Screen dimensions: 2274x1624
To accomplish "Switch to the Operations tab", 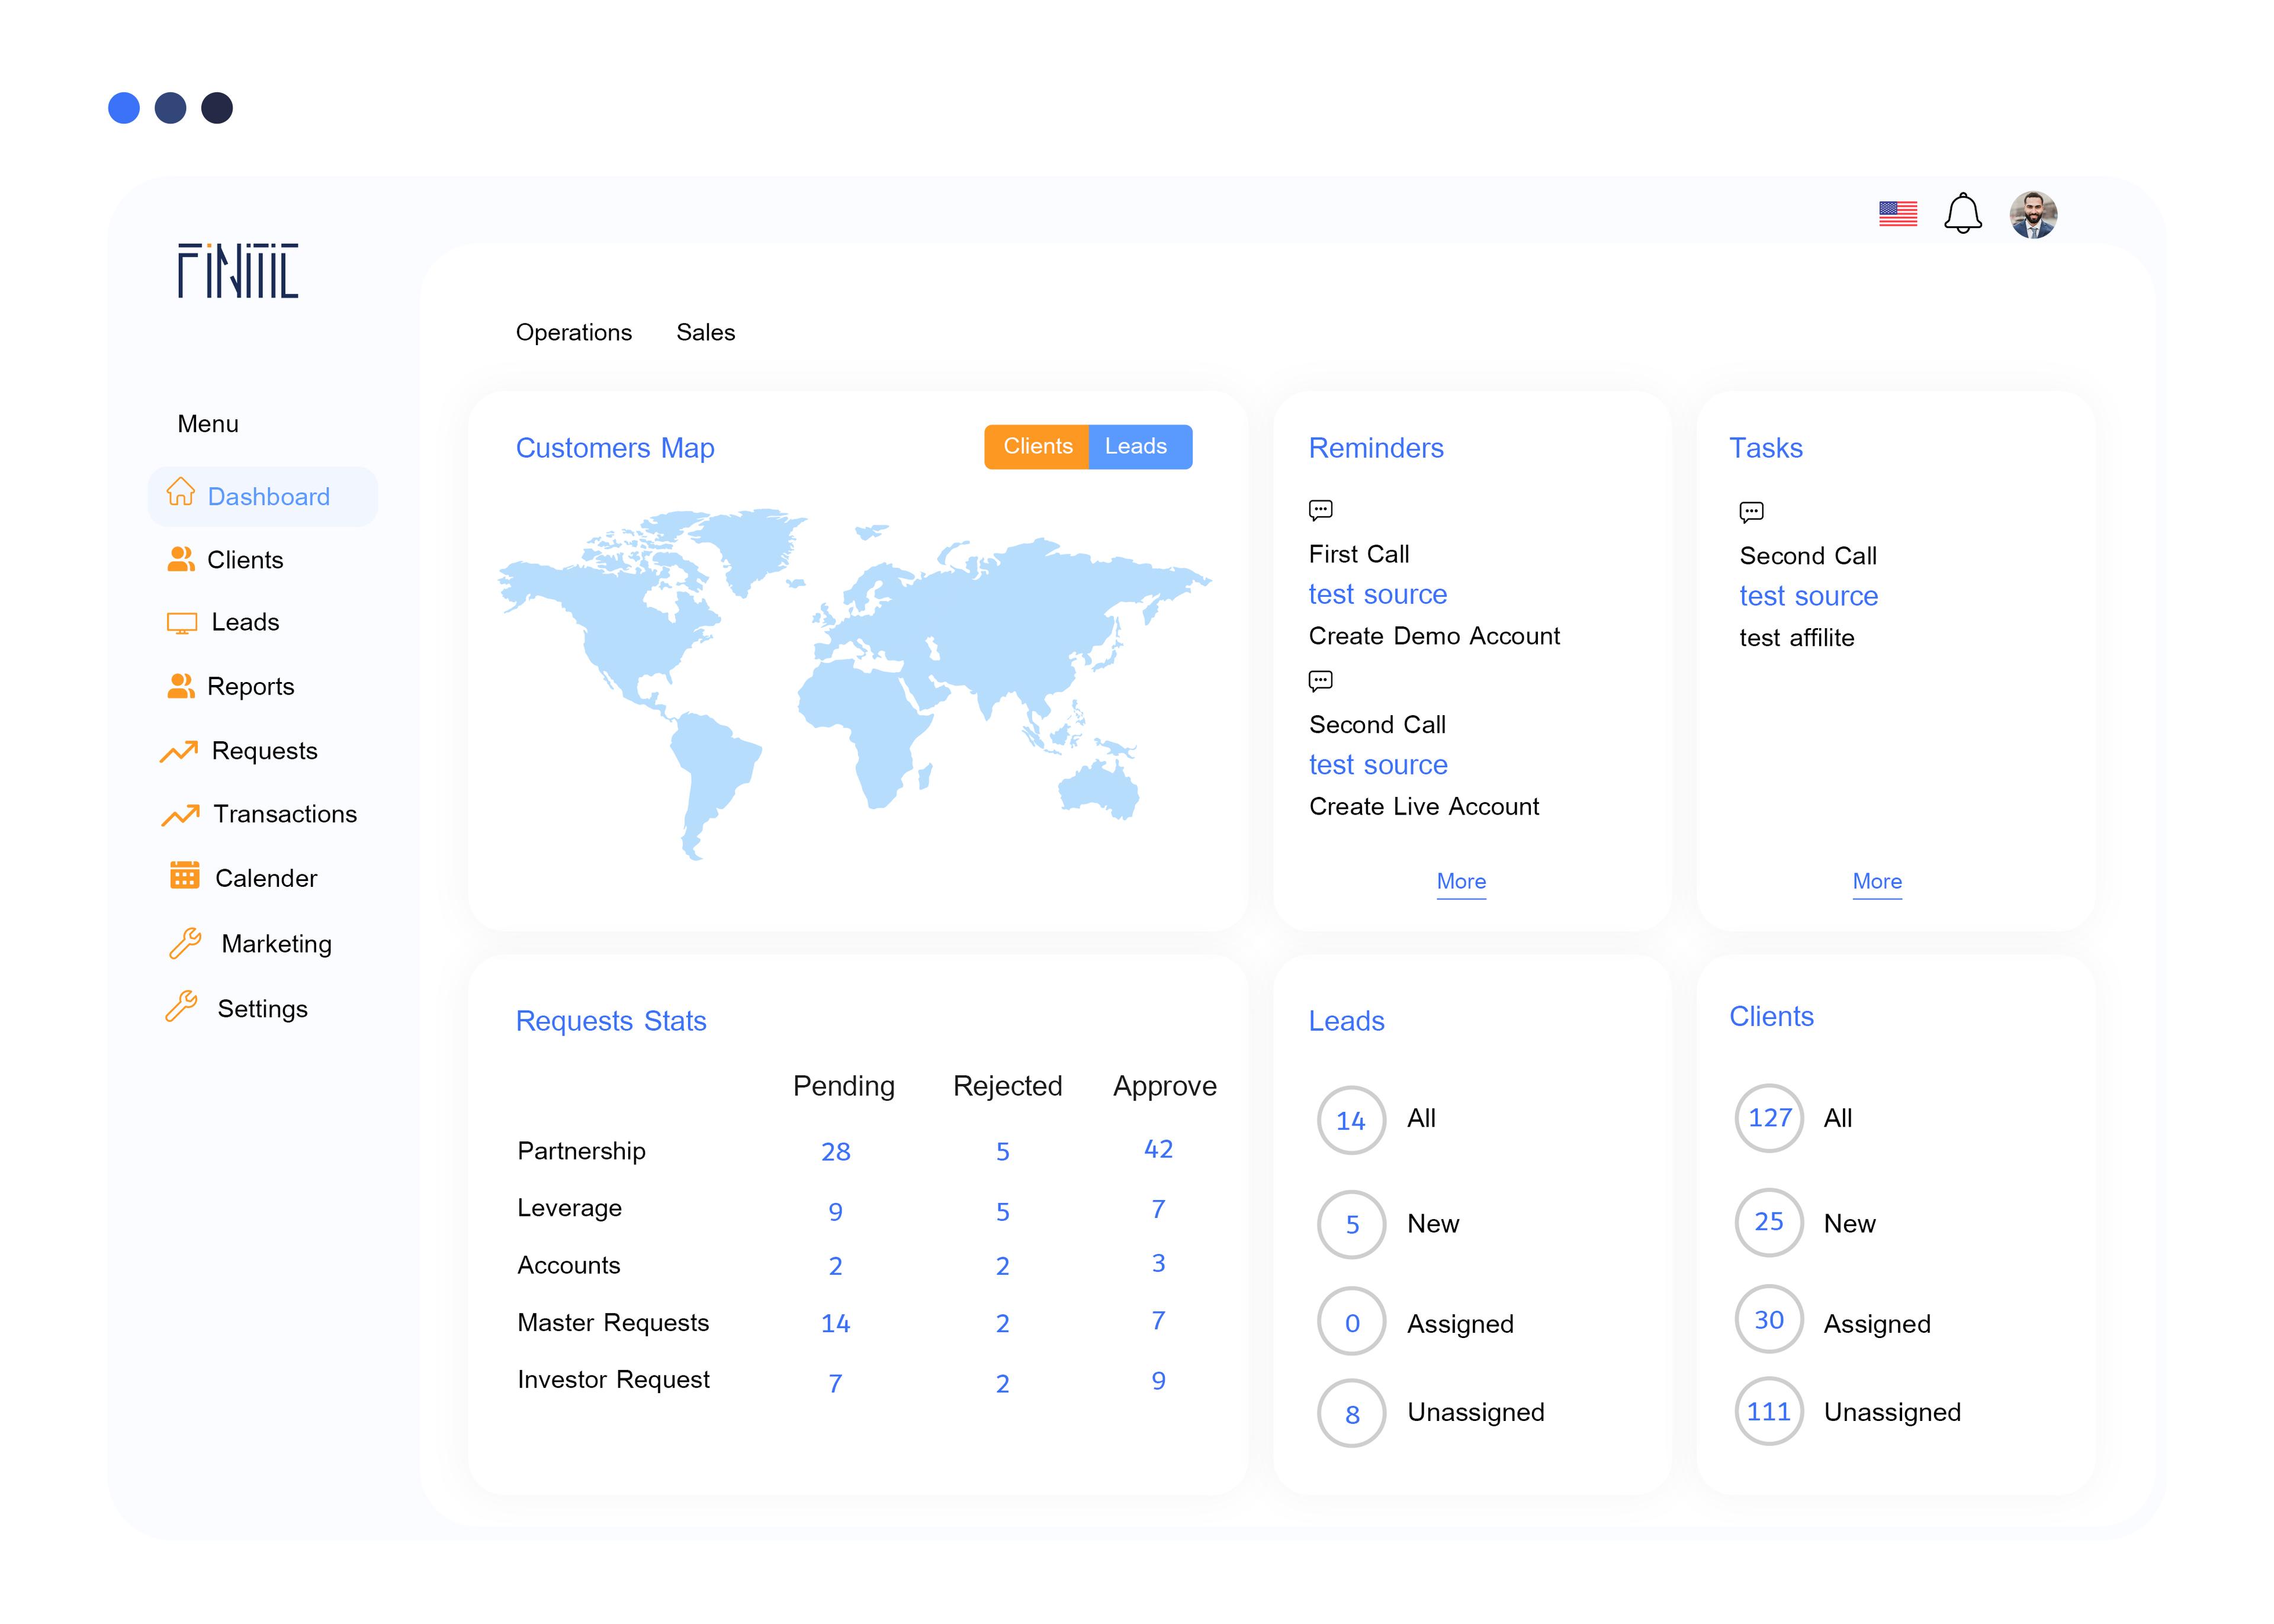I will coord(573,332).
